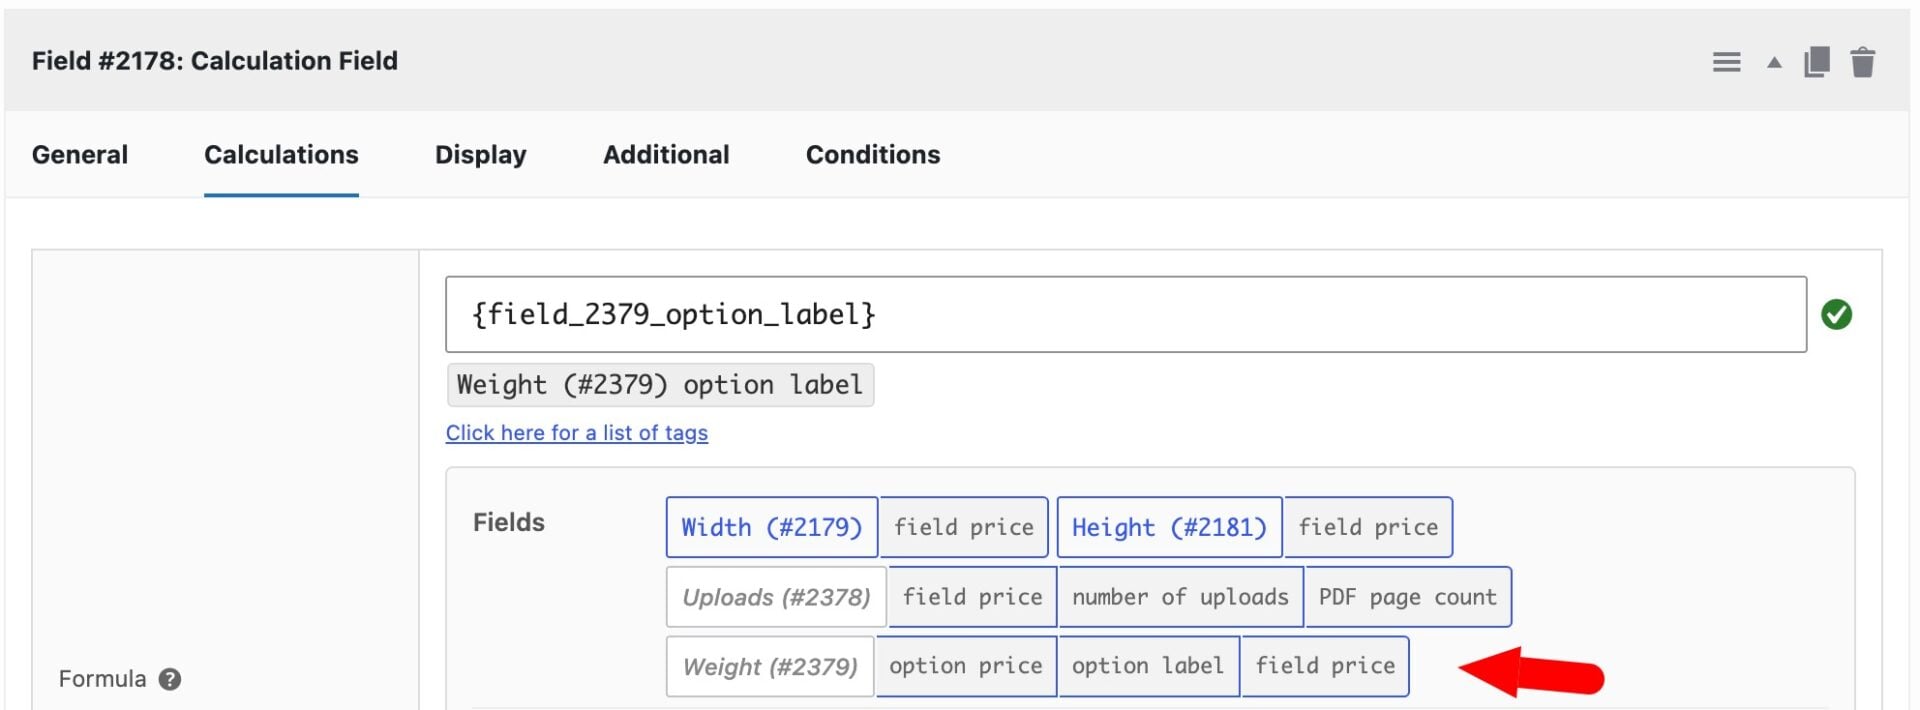Switch to the Calculations tab

[281, 154]
